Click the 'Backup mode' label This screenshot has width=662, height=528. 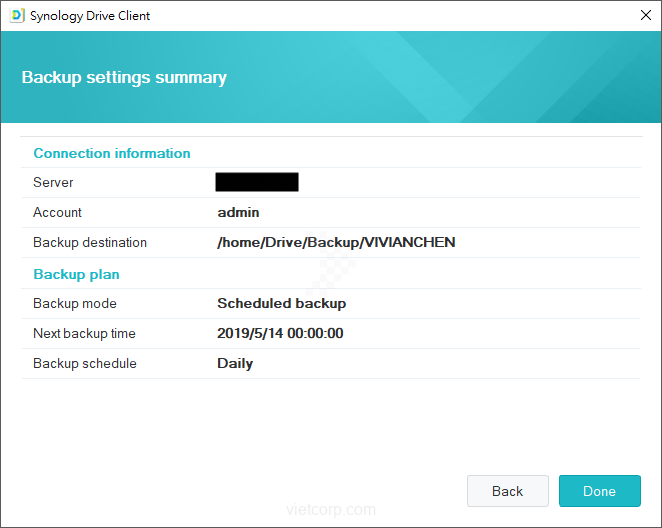point(75,304)
